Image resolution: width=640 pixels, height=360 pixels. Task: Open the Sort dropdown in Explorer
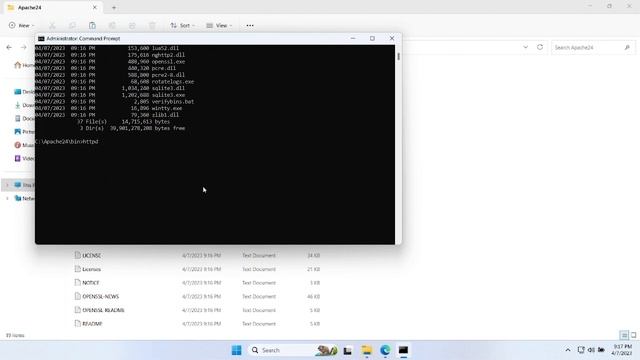pyautogui.click(x=182, y=26)
